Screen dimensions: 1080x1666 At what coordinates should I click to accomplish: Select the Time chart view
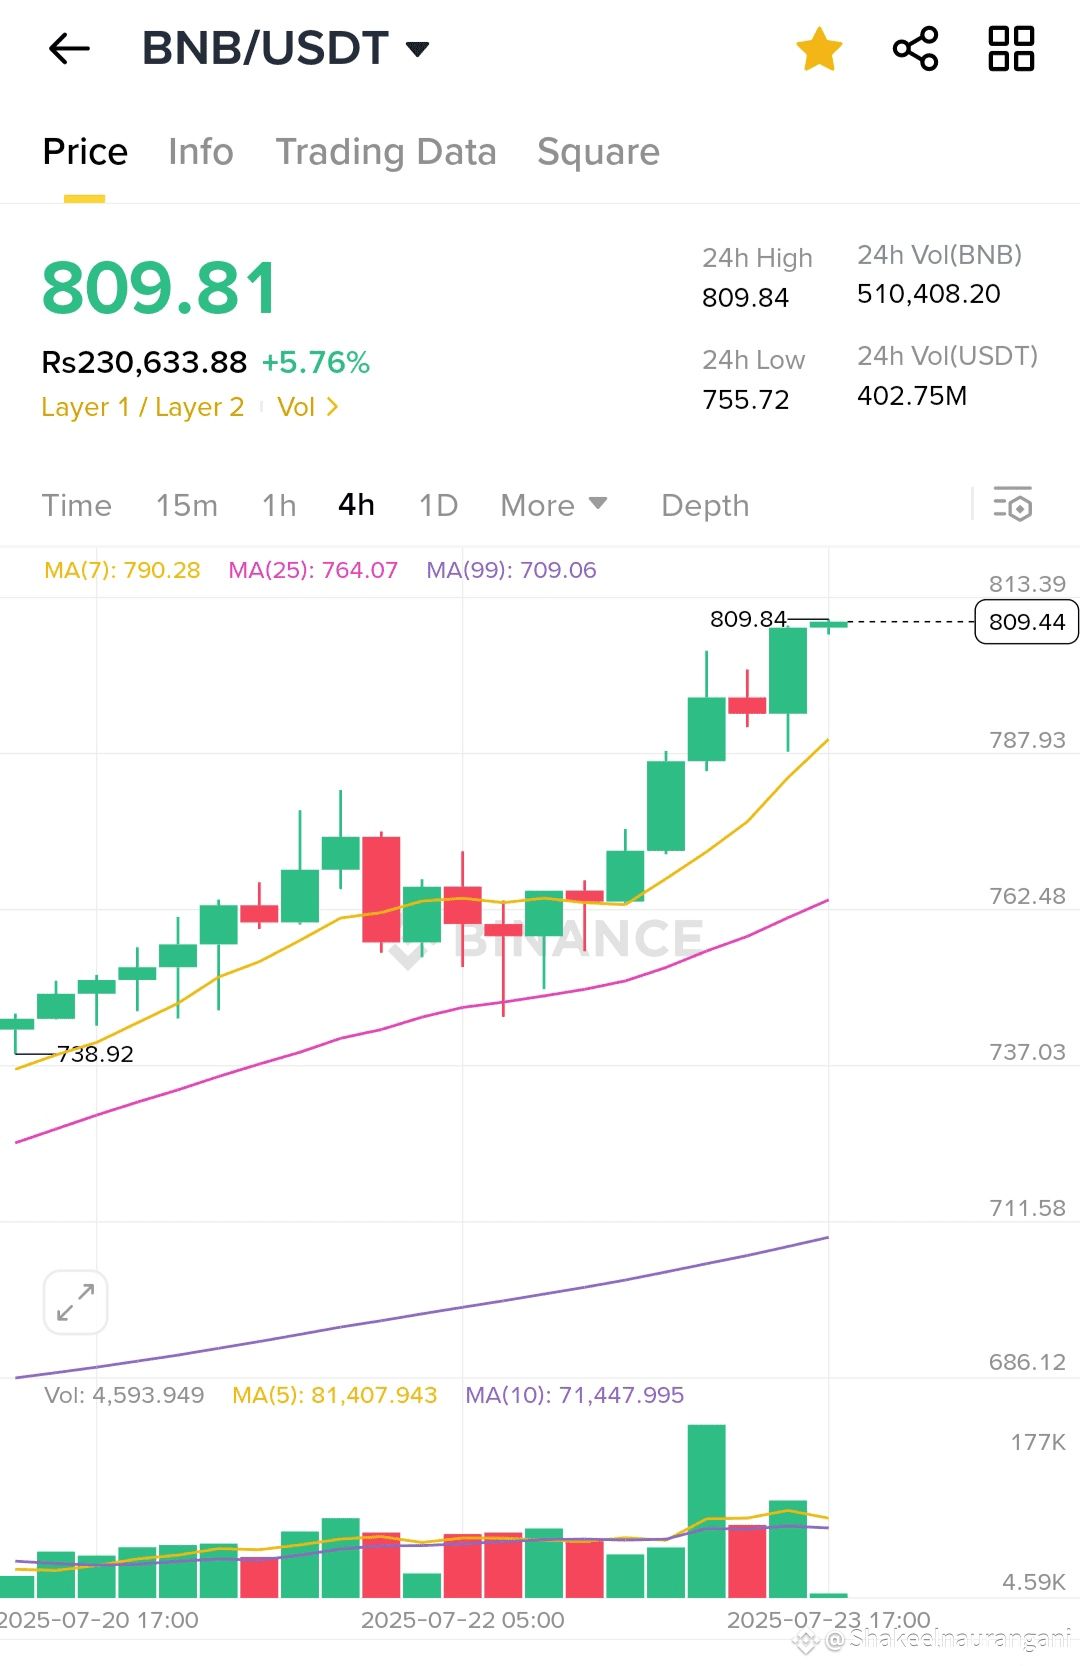tap(77, 505)
